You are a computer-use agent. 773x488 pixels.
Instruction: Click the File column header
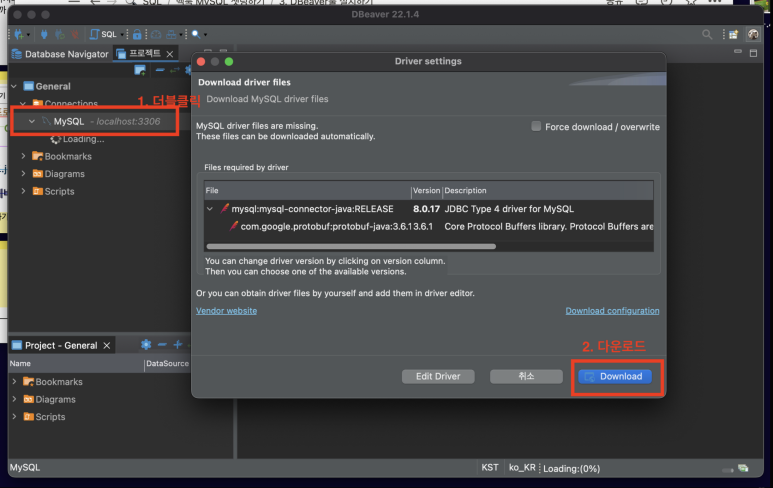pos(308,190)
